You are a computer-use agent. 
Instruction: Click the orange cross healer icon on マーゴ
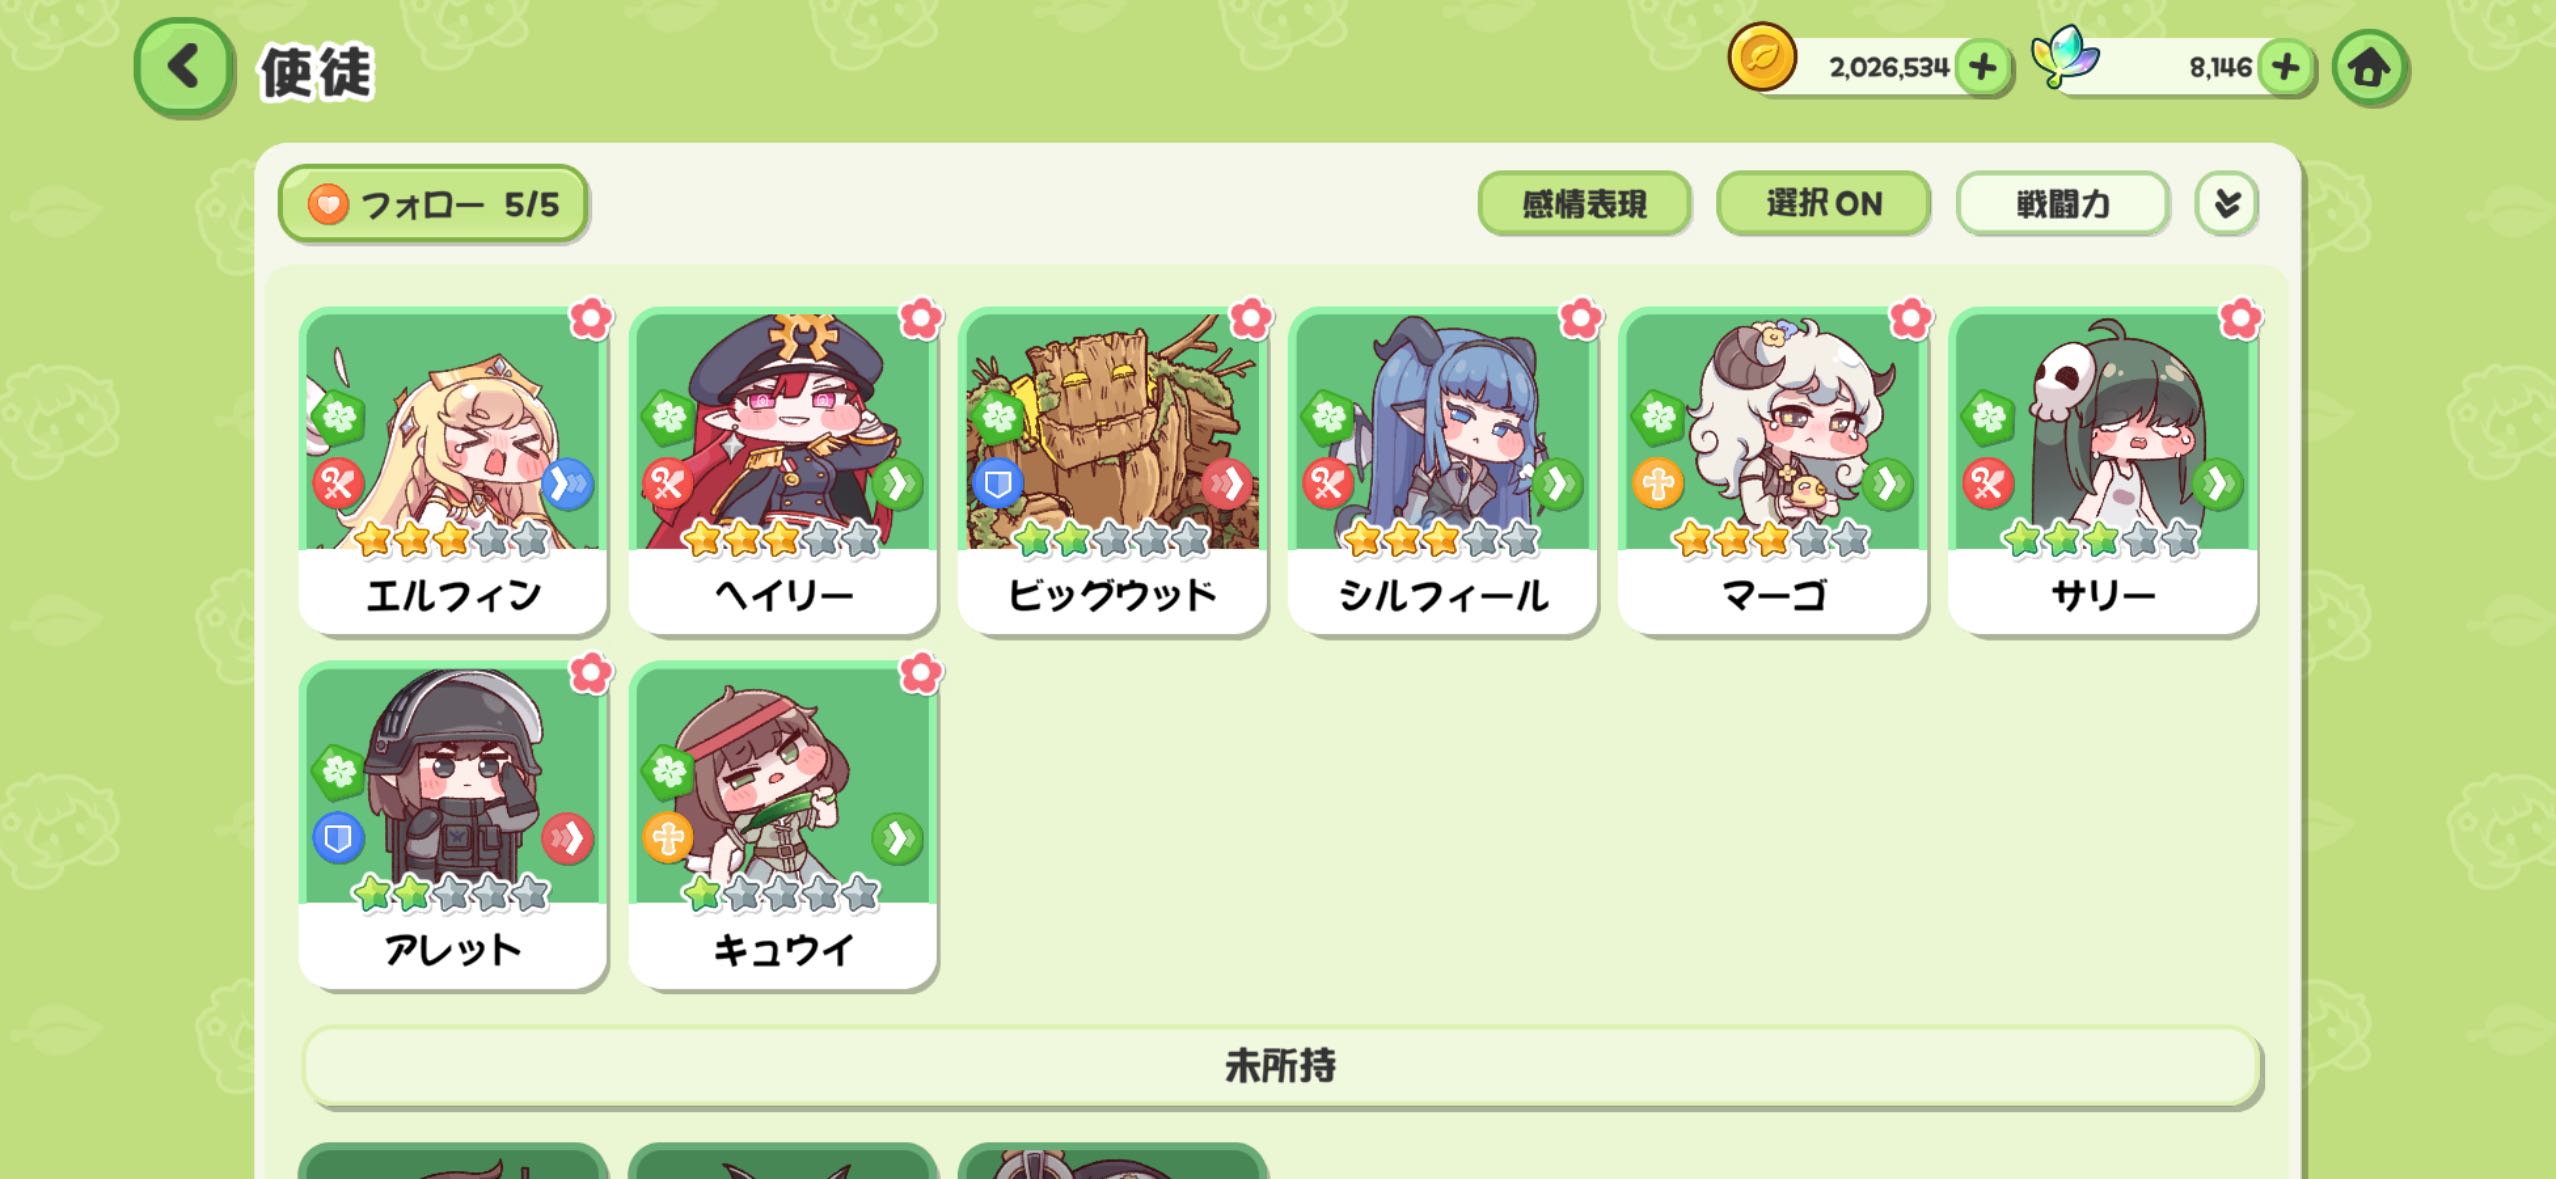tap(1657, 484)
